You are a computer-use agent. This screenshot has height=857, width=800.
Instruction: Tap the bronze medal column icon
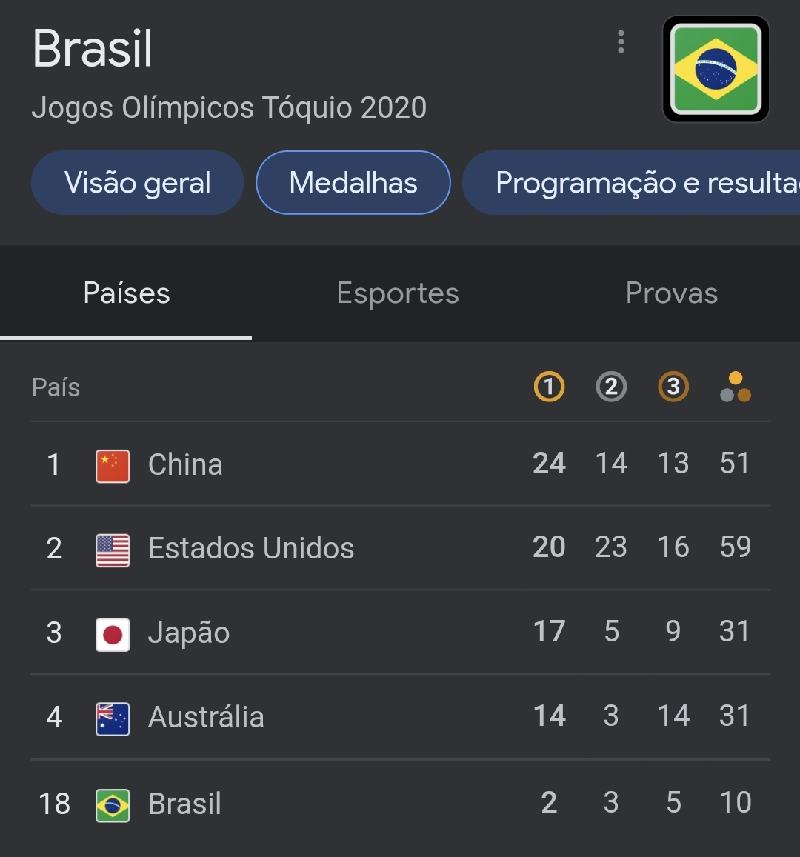(673, 387)
